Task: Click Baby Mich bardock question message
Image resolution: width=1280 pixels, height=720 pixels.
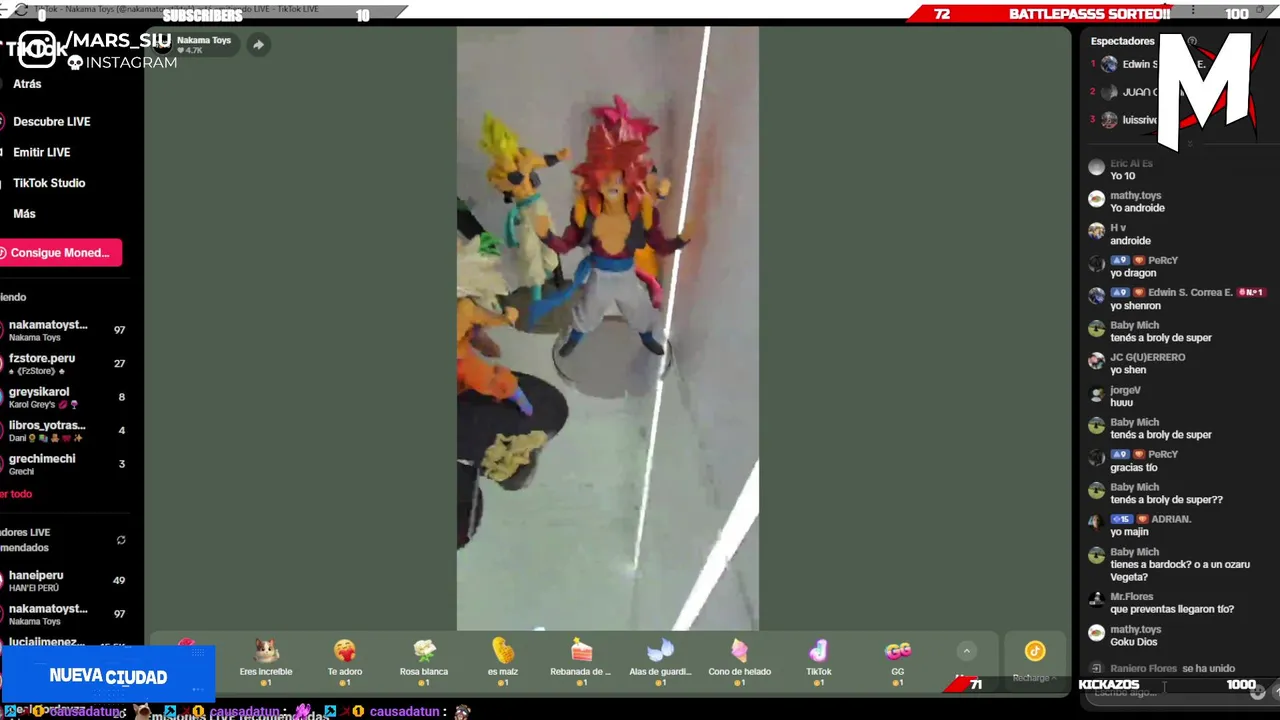Action: (x=1180, y=570)
